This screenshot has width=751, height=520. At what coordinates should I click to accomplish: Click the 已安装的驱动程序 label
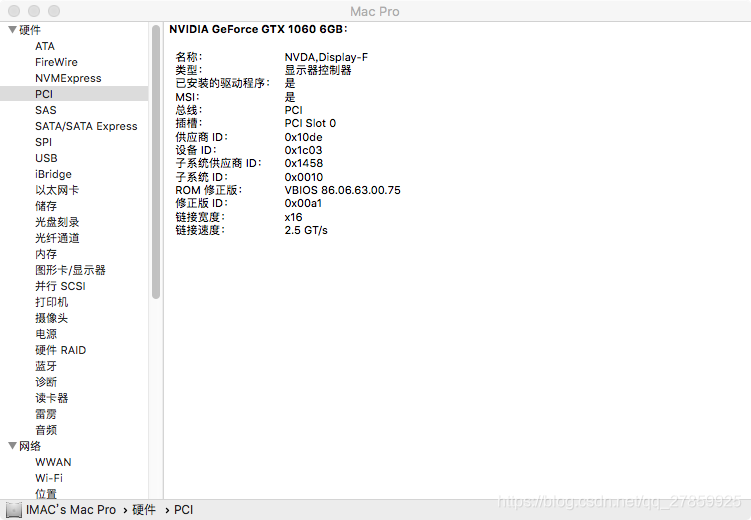(223, 83)
